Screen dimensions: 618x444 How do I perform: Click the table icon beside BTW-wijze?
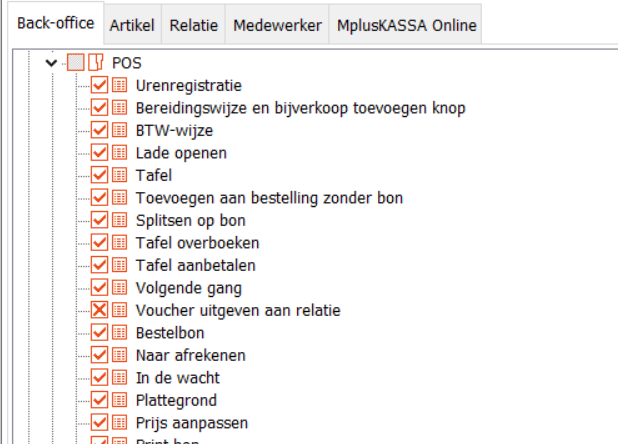(119, 131)
